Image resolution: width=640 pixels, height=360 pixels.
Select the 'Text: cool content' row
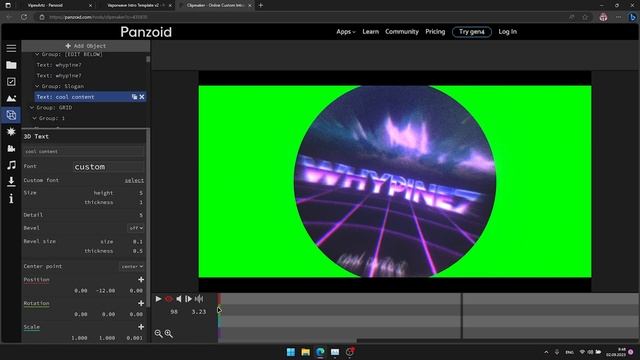[x=91, y=97]
